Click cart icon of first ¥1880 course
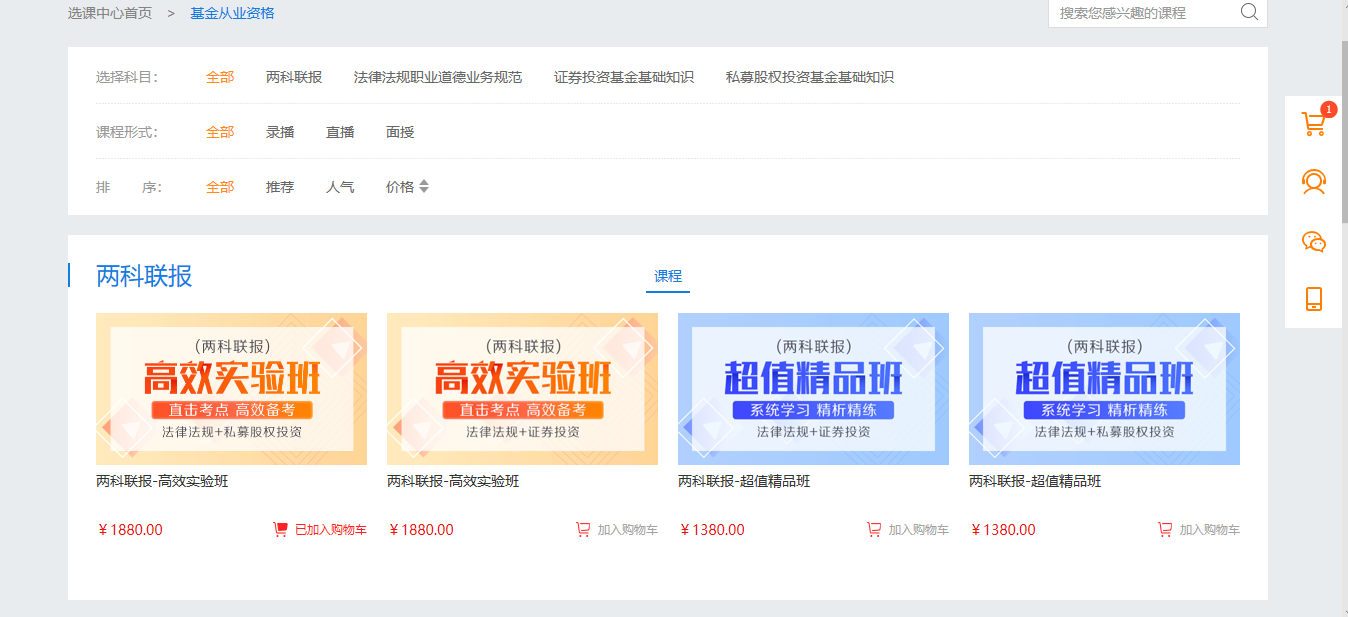 click(x=281, y=530)
